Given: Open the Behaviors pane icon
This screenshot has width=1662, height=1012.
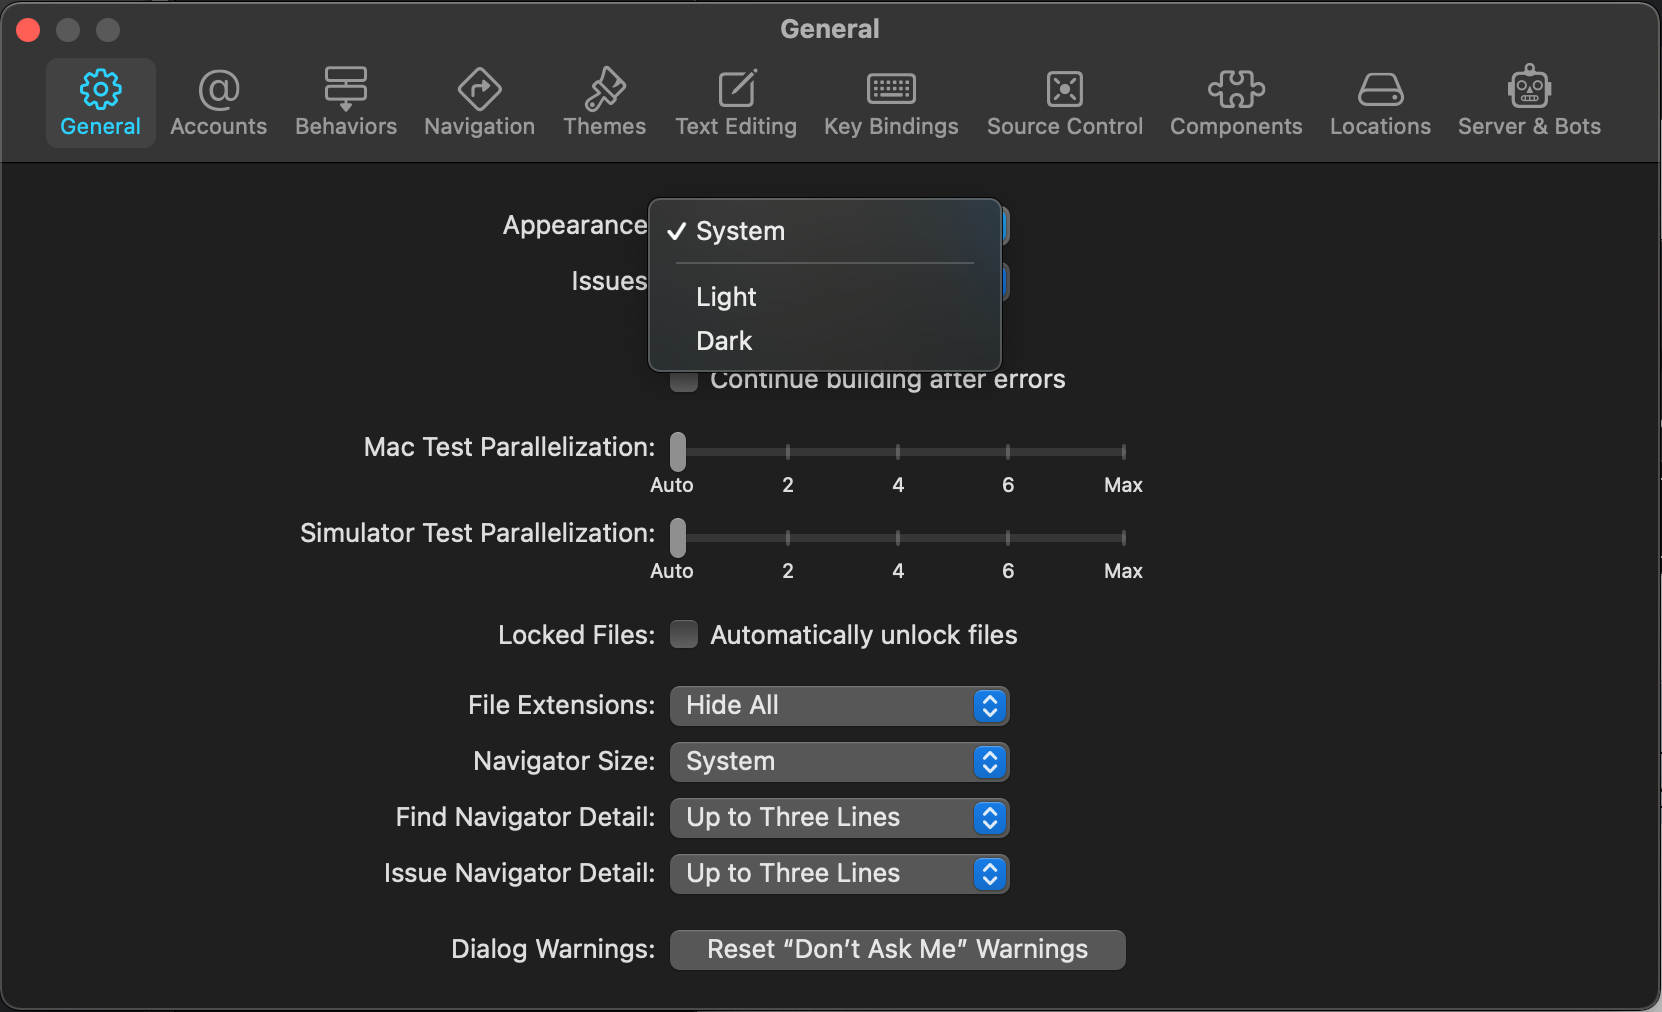Looking at the screenshot, I should (x=346, y=89).
